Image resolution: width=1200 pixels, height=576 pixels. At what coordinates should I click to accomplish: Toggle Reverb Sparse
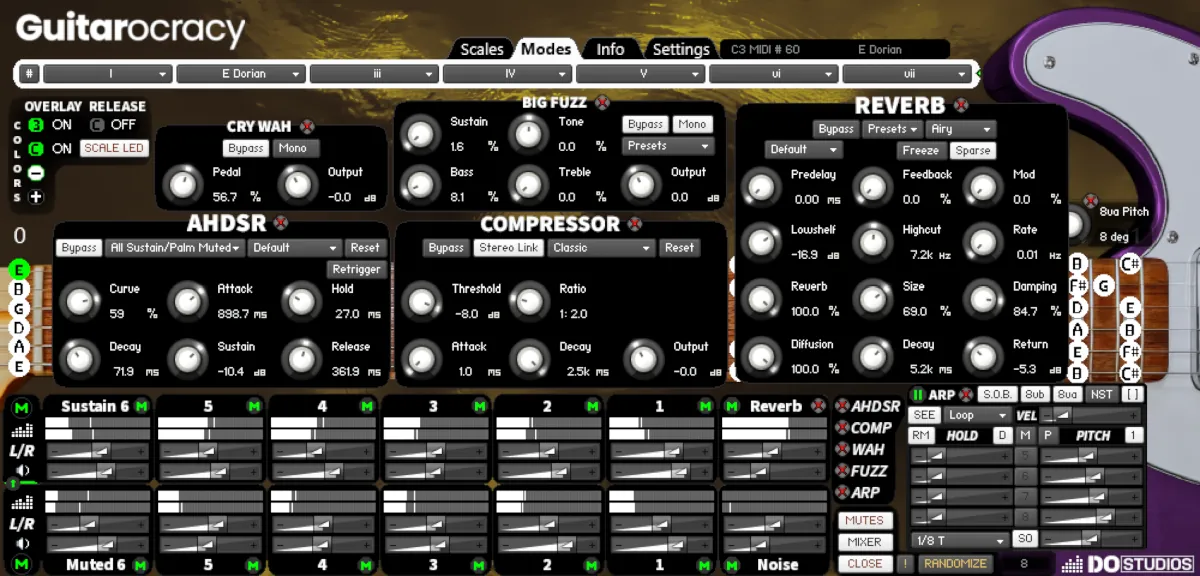pos(972,150)
